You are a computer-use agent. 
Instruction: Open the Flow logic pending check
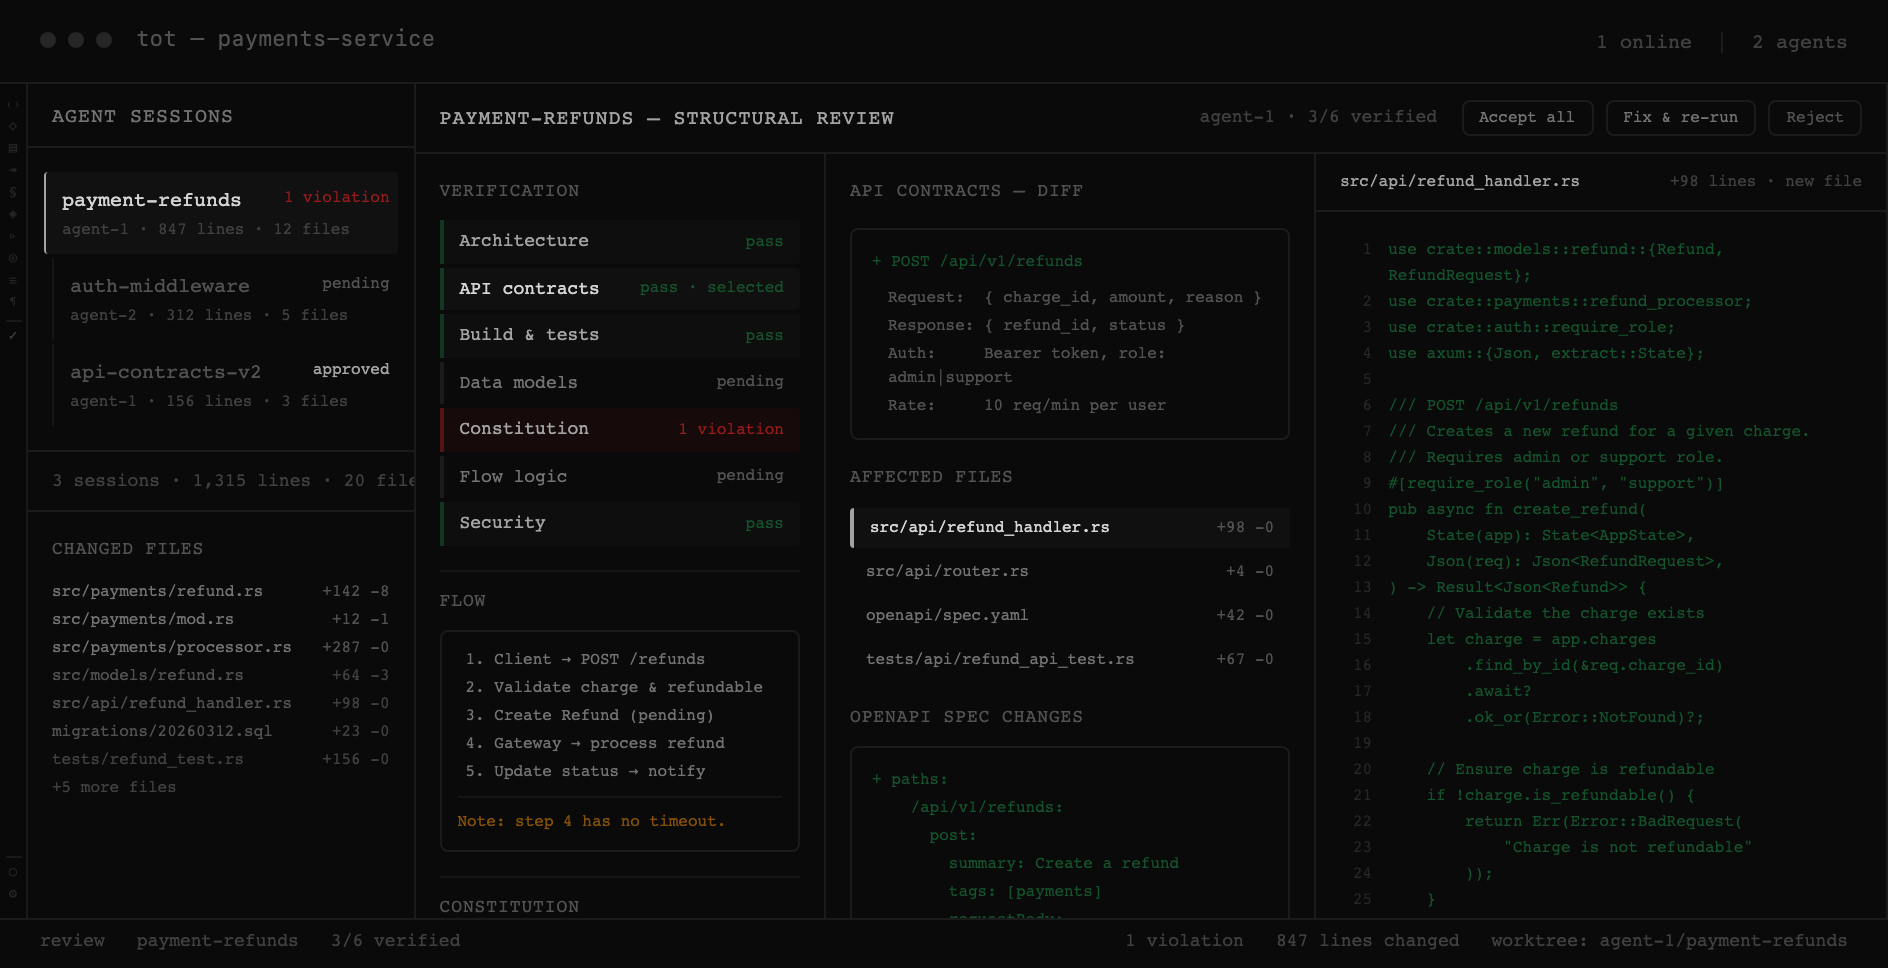620,476
